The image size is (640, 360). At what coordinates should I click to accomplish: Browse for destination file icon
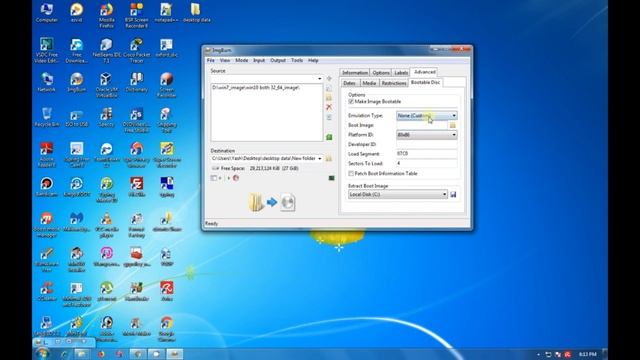(329, 158)
